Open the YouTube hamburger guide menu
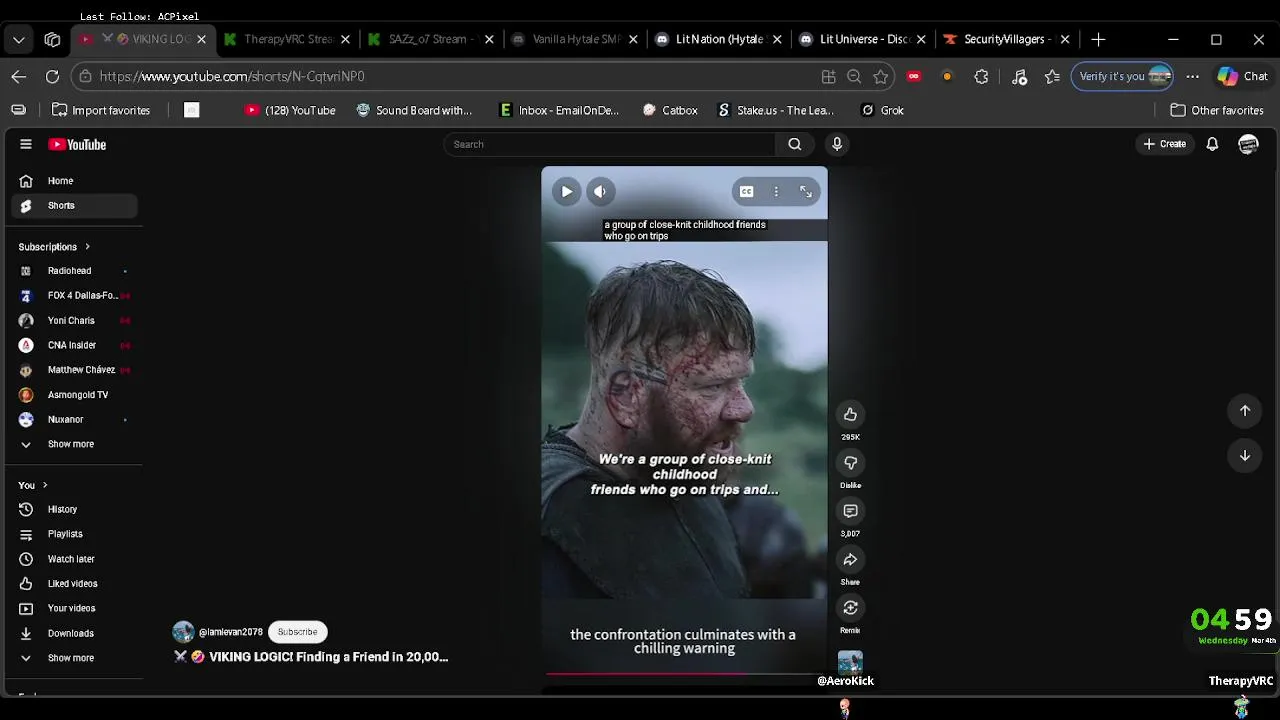Image resolution: width=1280 pixels, height=720 pixels. coord(26,144)
